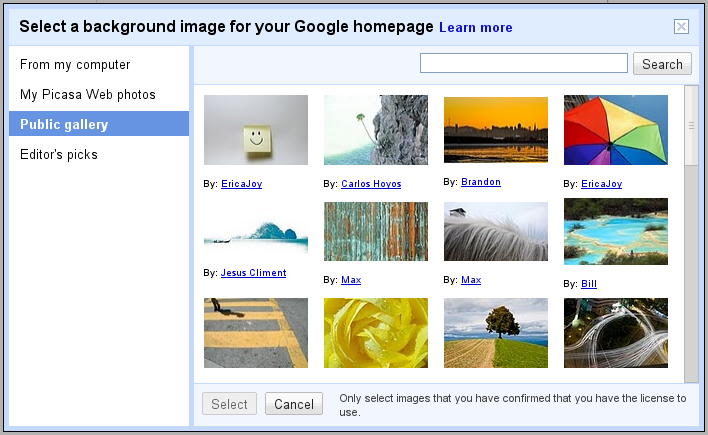708x435 pixels.
Task: Open the Learn more link
Action: [x=476, y=28]
